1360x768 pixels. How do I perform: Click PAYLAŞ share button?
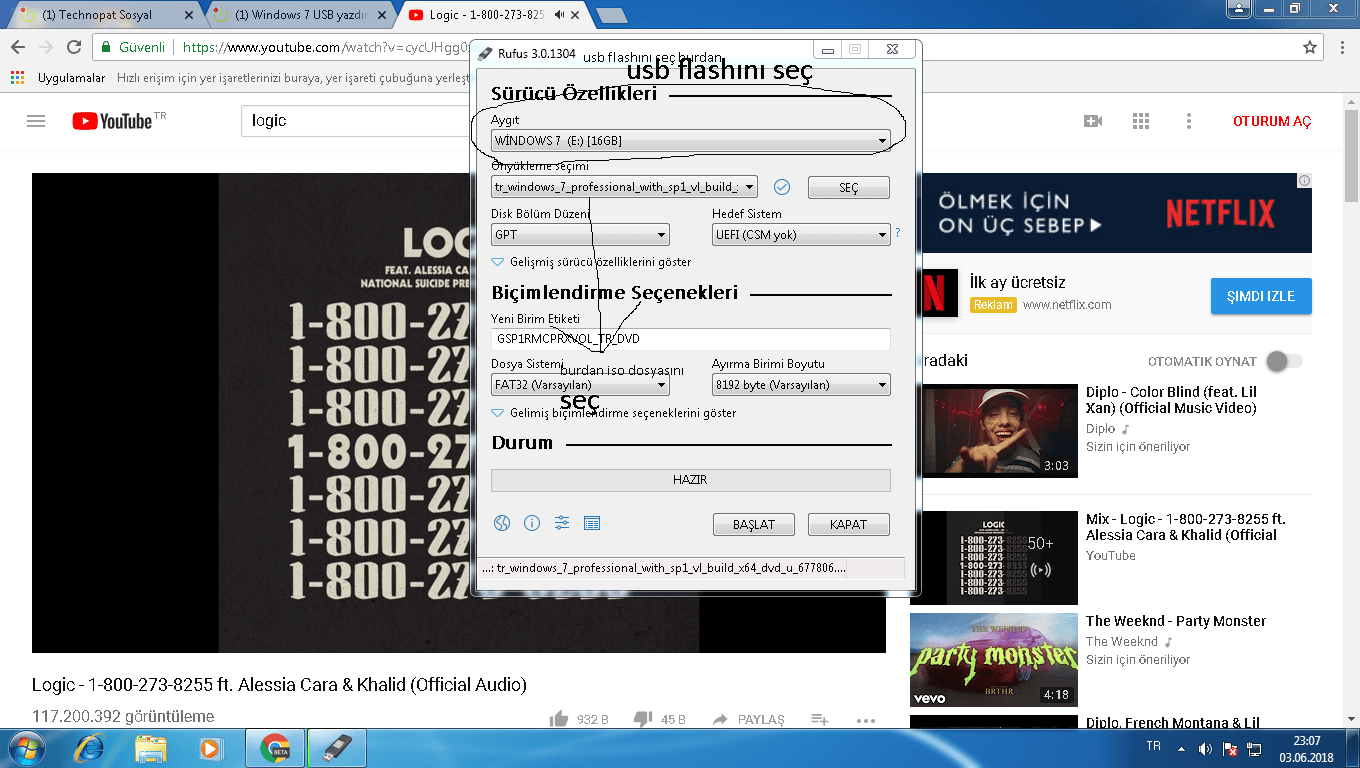(x=748, y=719)
